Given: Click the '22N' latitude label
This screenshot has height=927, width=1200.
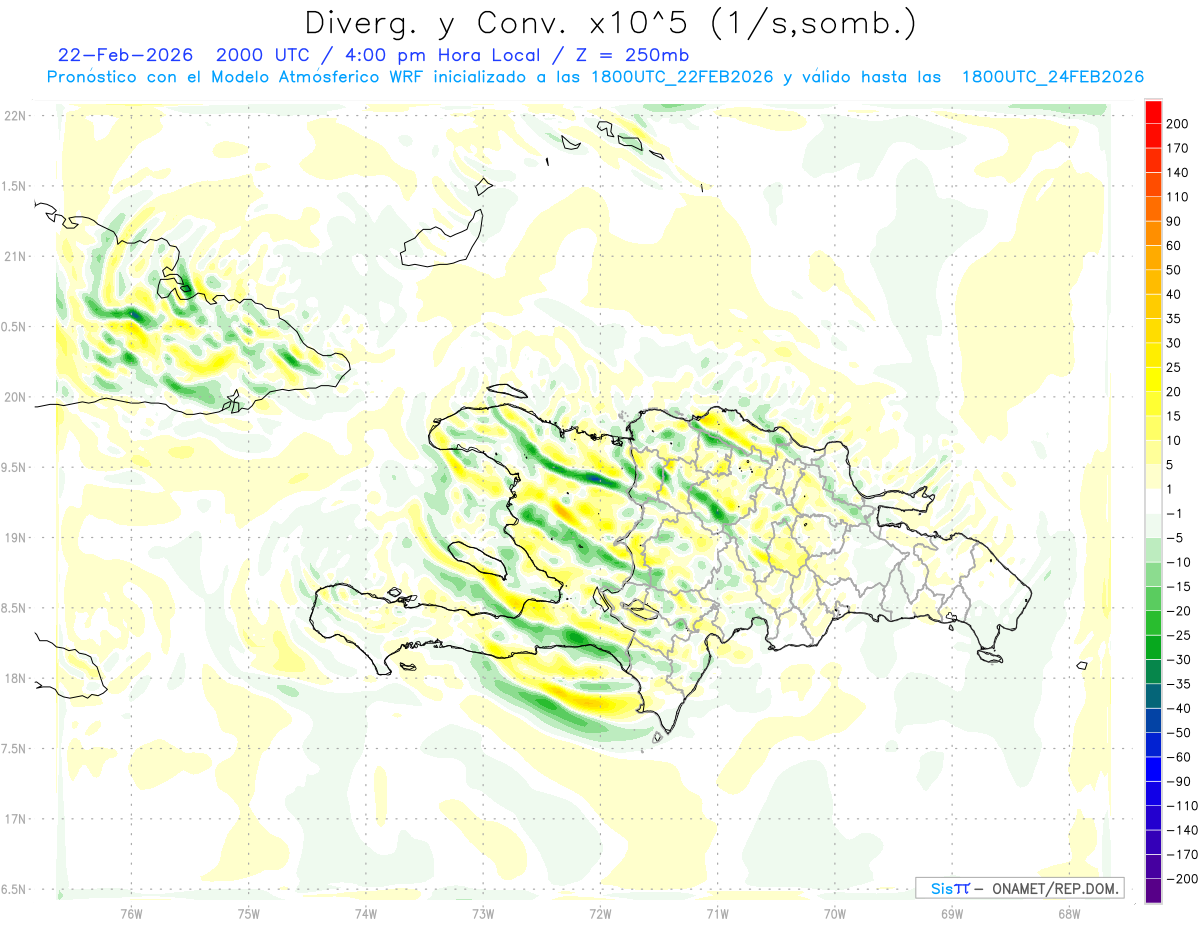Looking at the screenshot, I should [14, 116].
